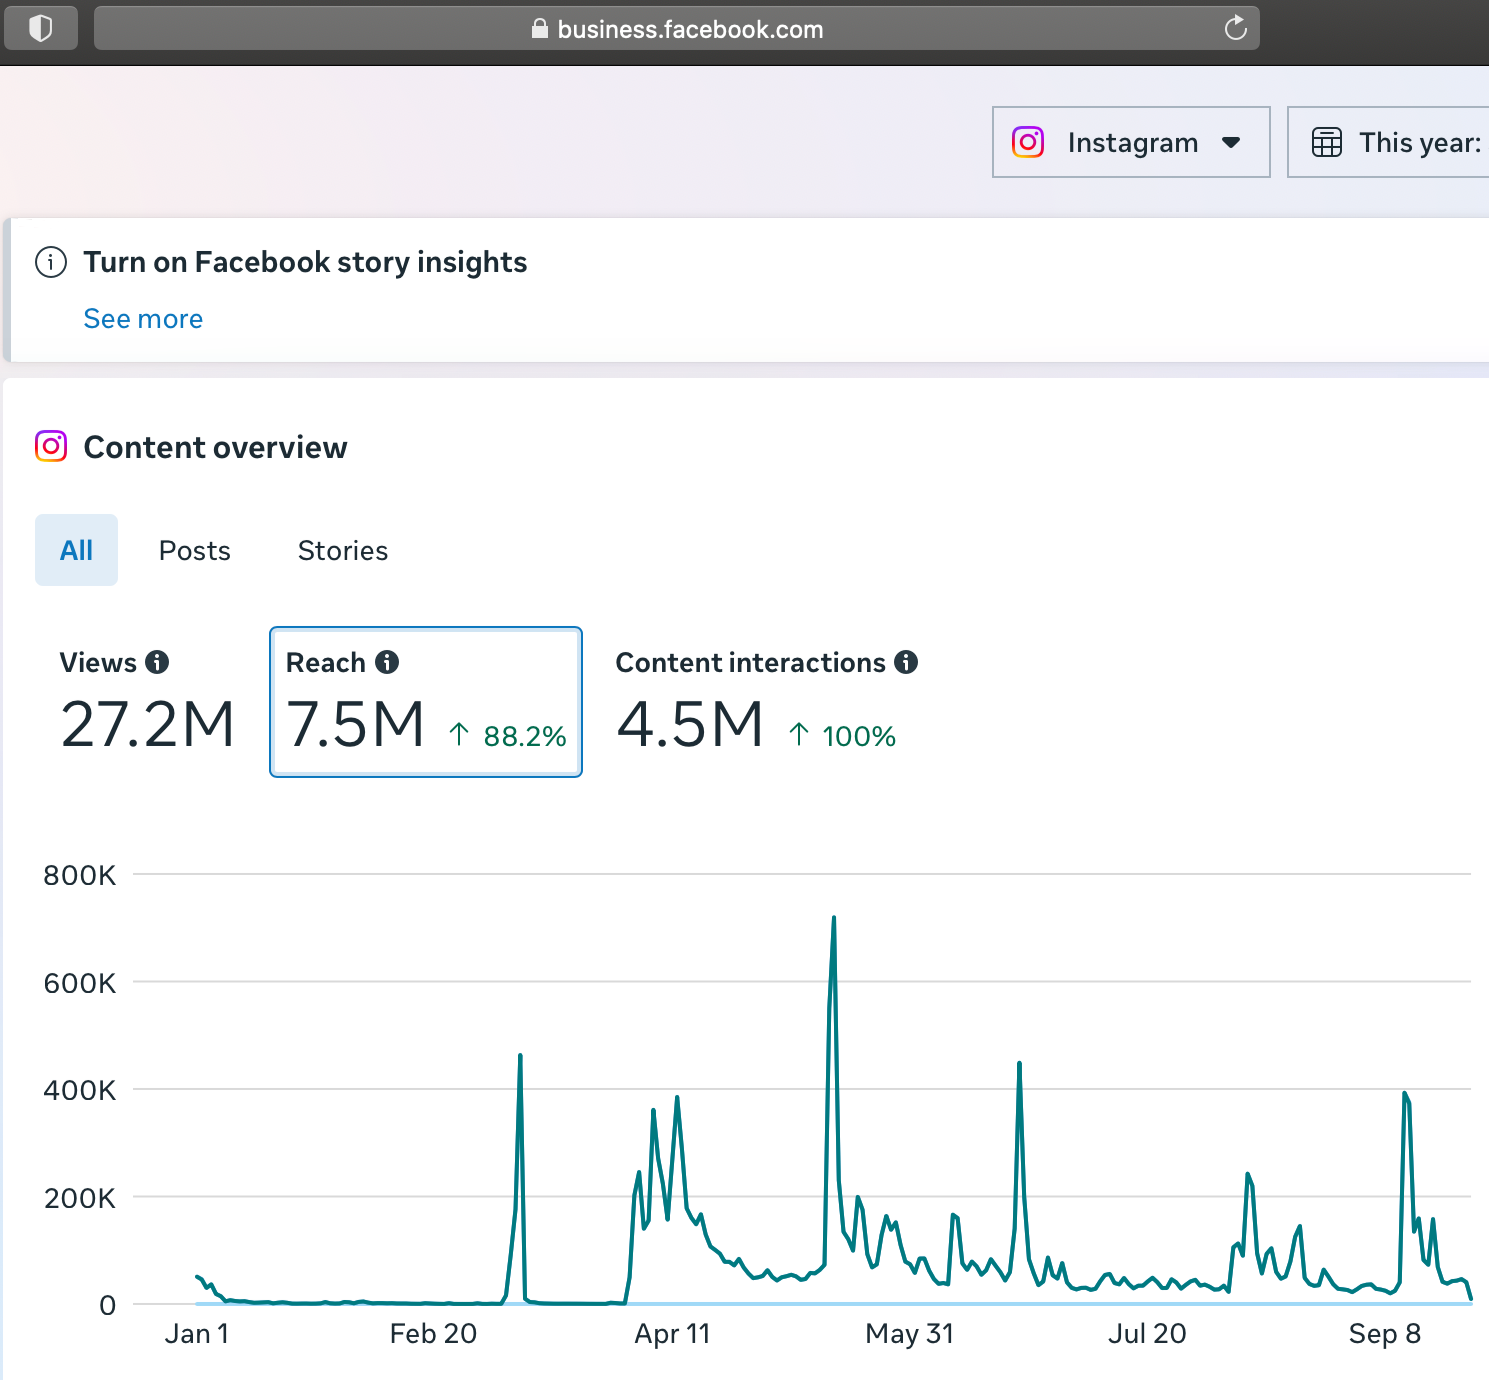
Task: Click the Views info icon
Action: 157,662
